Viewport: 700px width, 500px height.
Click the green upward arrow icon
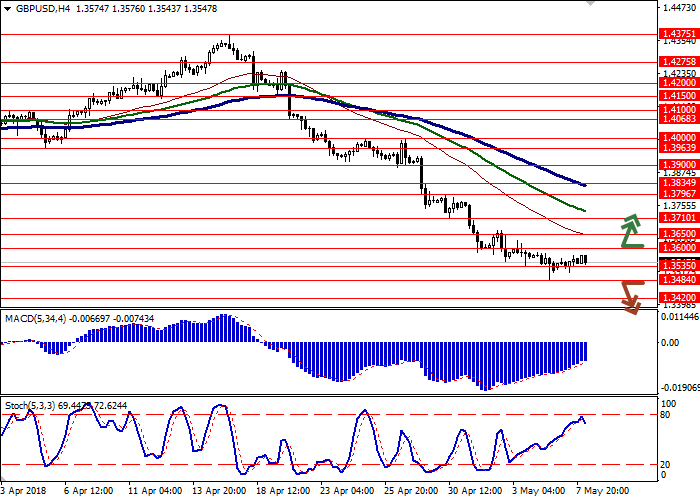pos(630,231)
